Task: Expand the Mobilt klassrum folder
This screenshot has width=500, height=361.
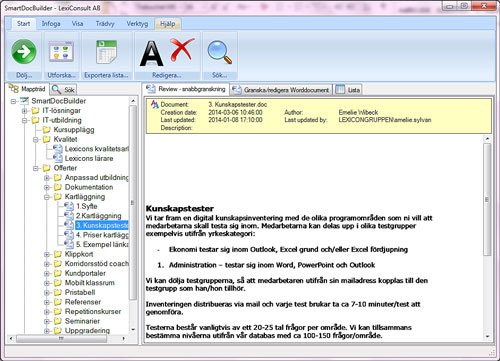Action: (47, 283)
